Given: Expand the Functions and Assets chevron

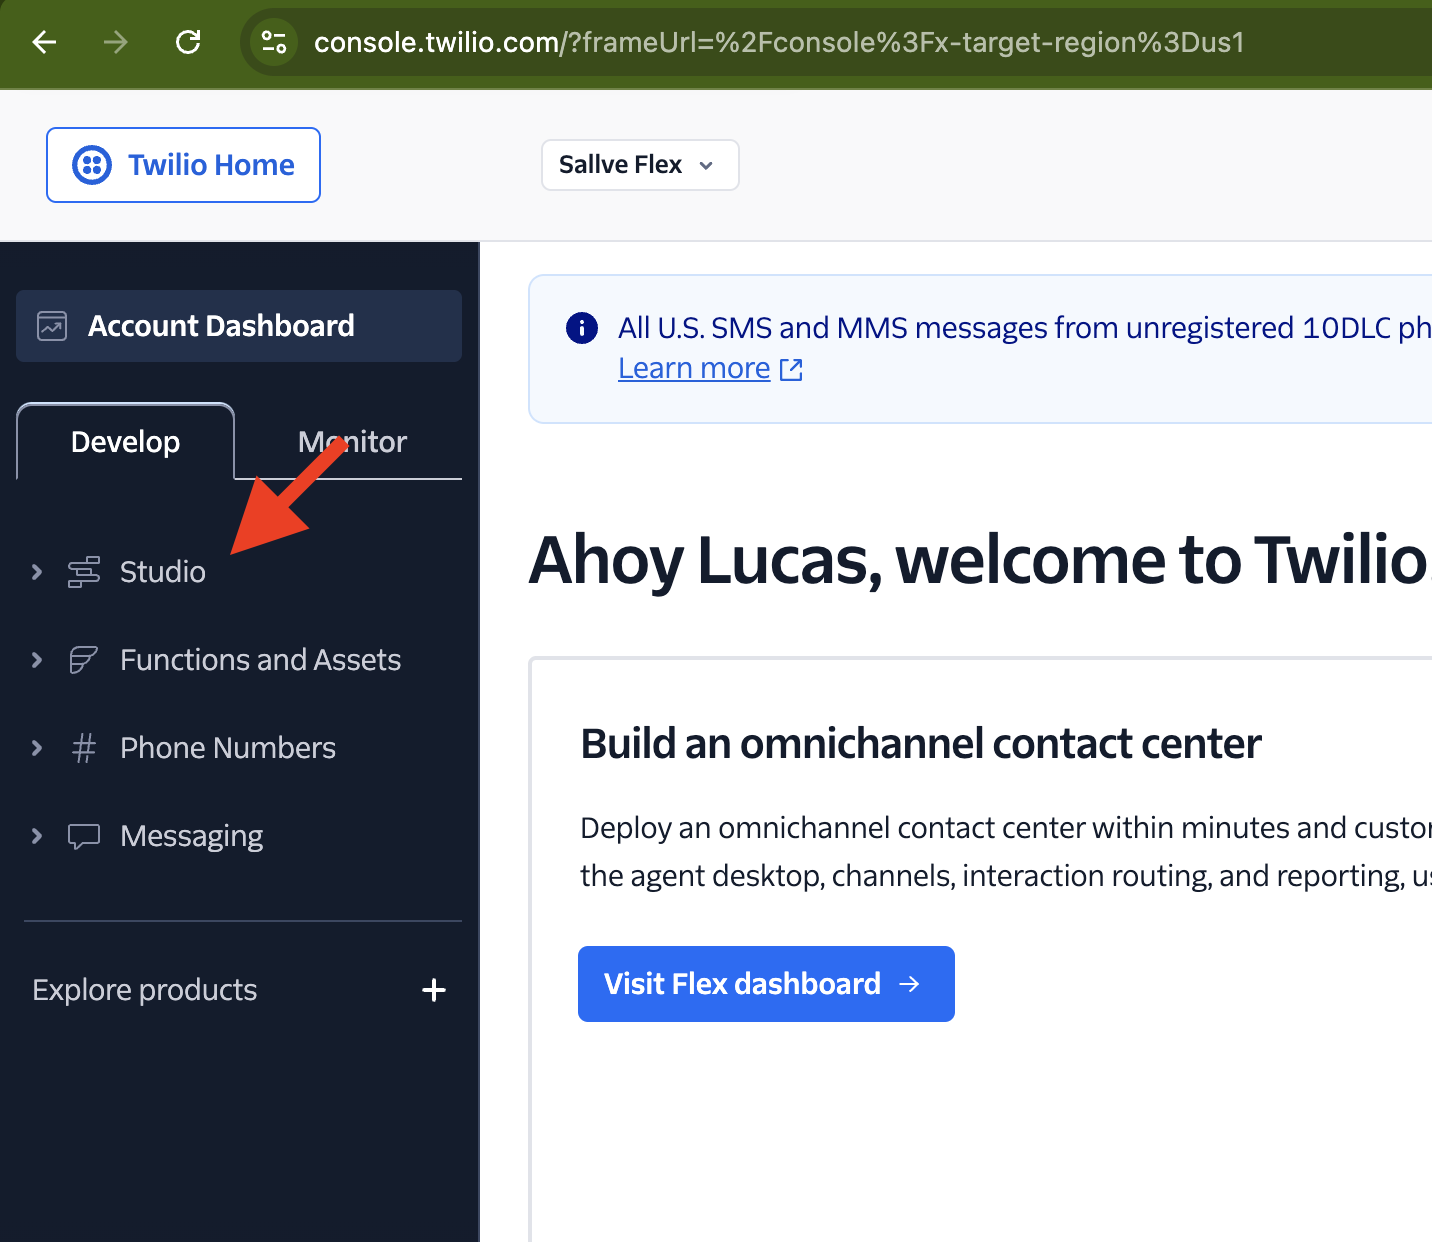Looking at the screenshot, I should point(37,660).
